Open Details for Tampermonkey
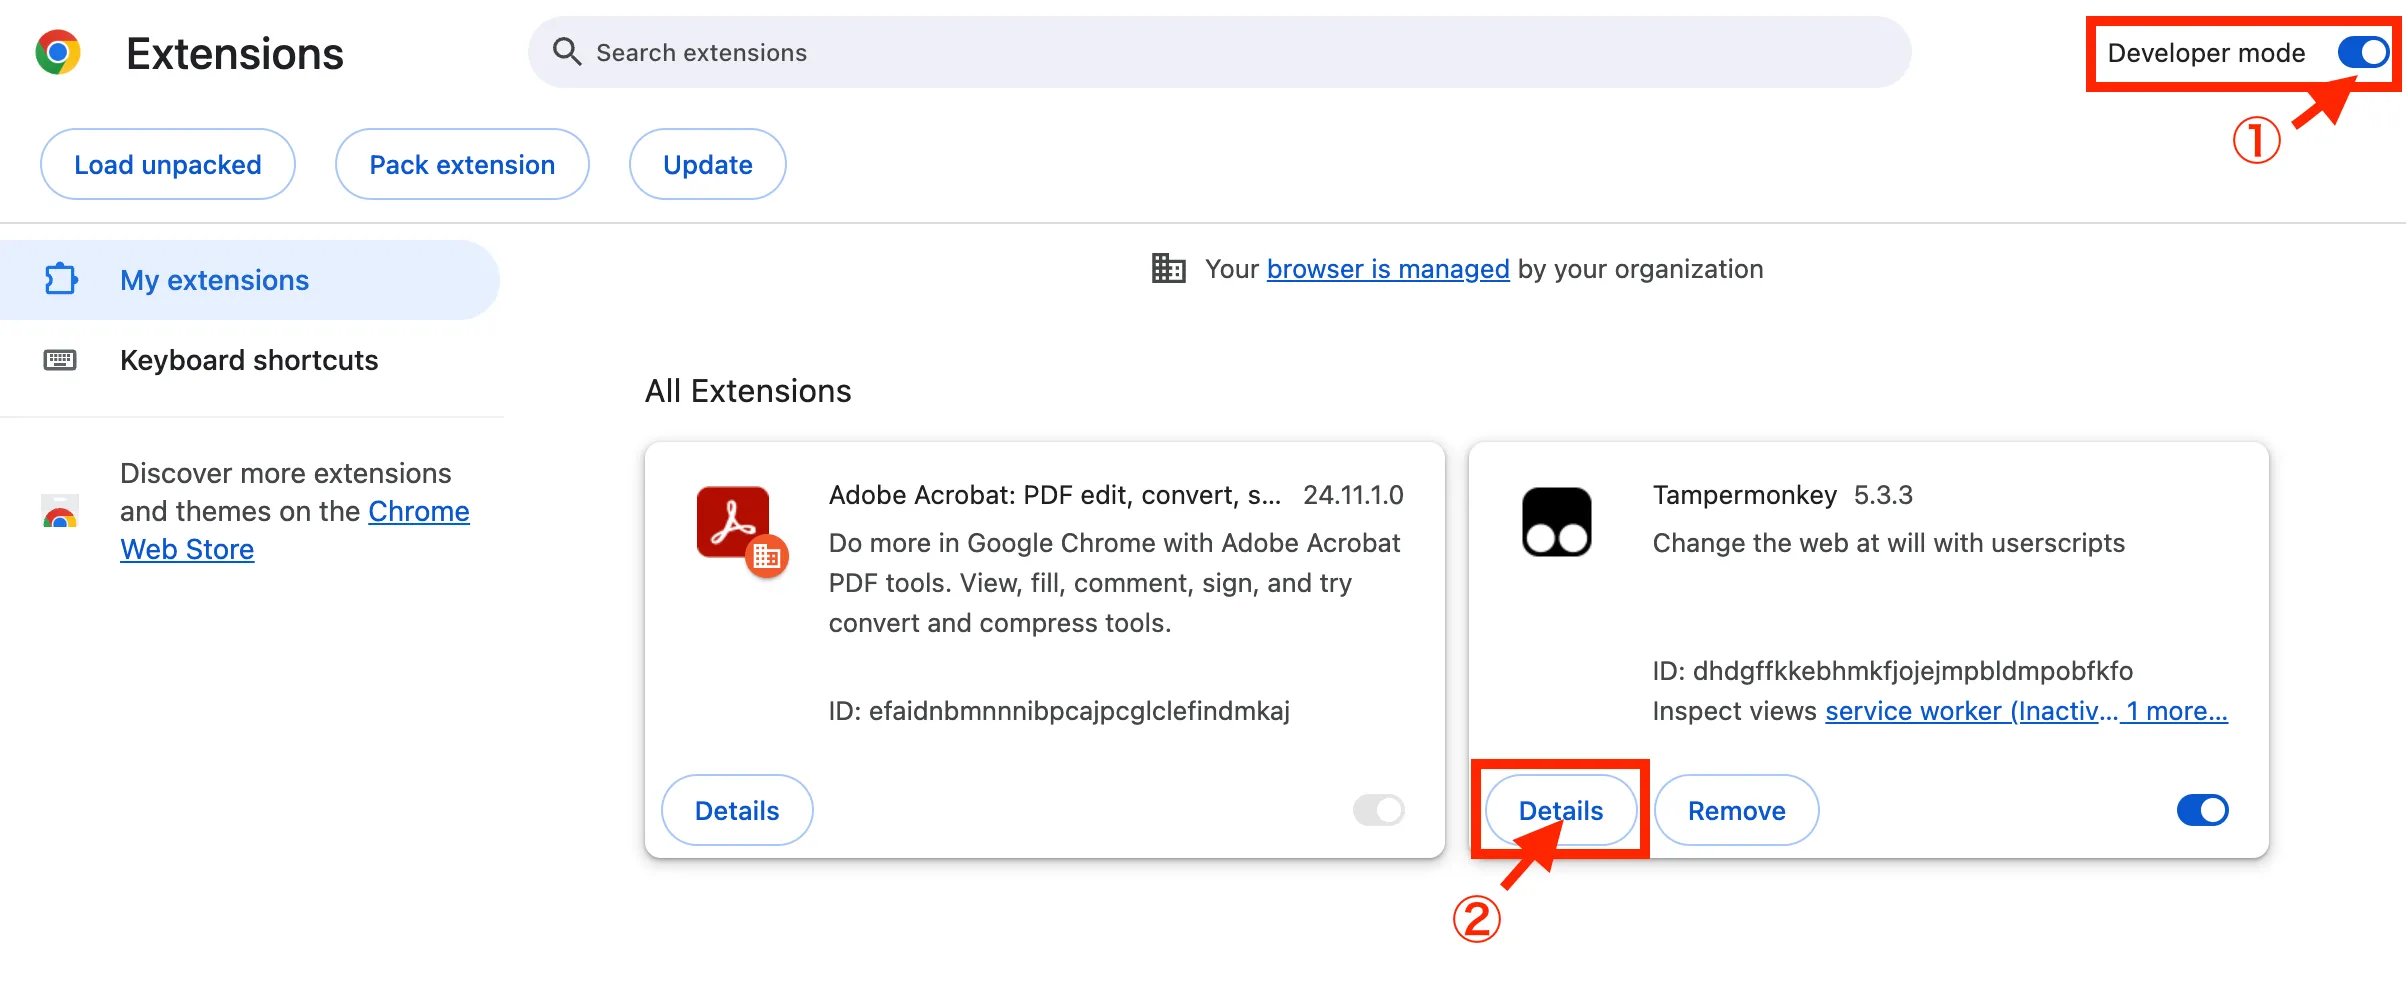The width and height of the screenshot is (2406, 998). click(1561, 810)
